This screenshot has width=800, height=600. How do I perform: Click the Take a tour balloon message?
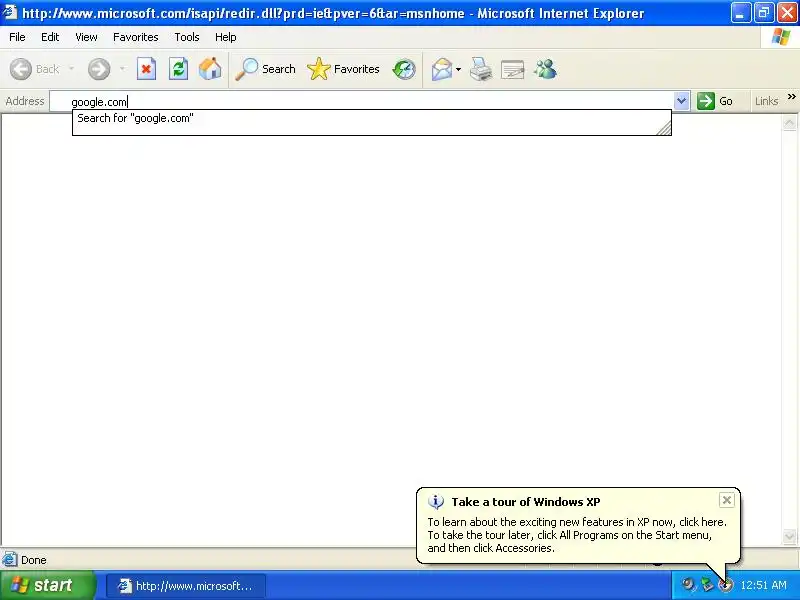[x=577, y=535]
